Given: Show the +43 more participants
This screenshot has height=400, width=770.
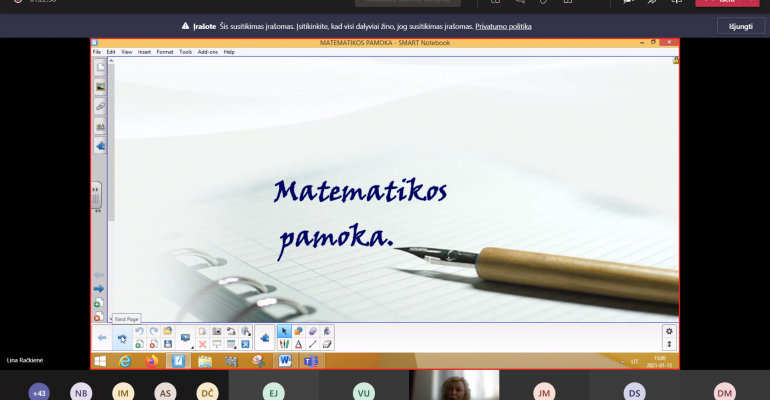Looking at the screenshot, I should pos(39,393).
